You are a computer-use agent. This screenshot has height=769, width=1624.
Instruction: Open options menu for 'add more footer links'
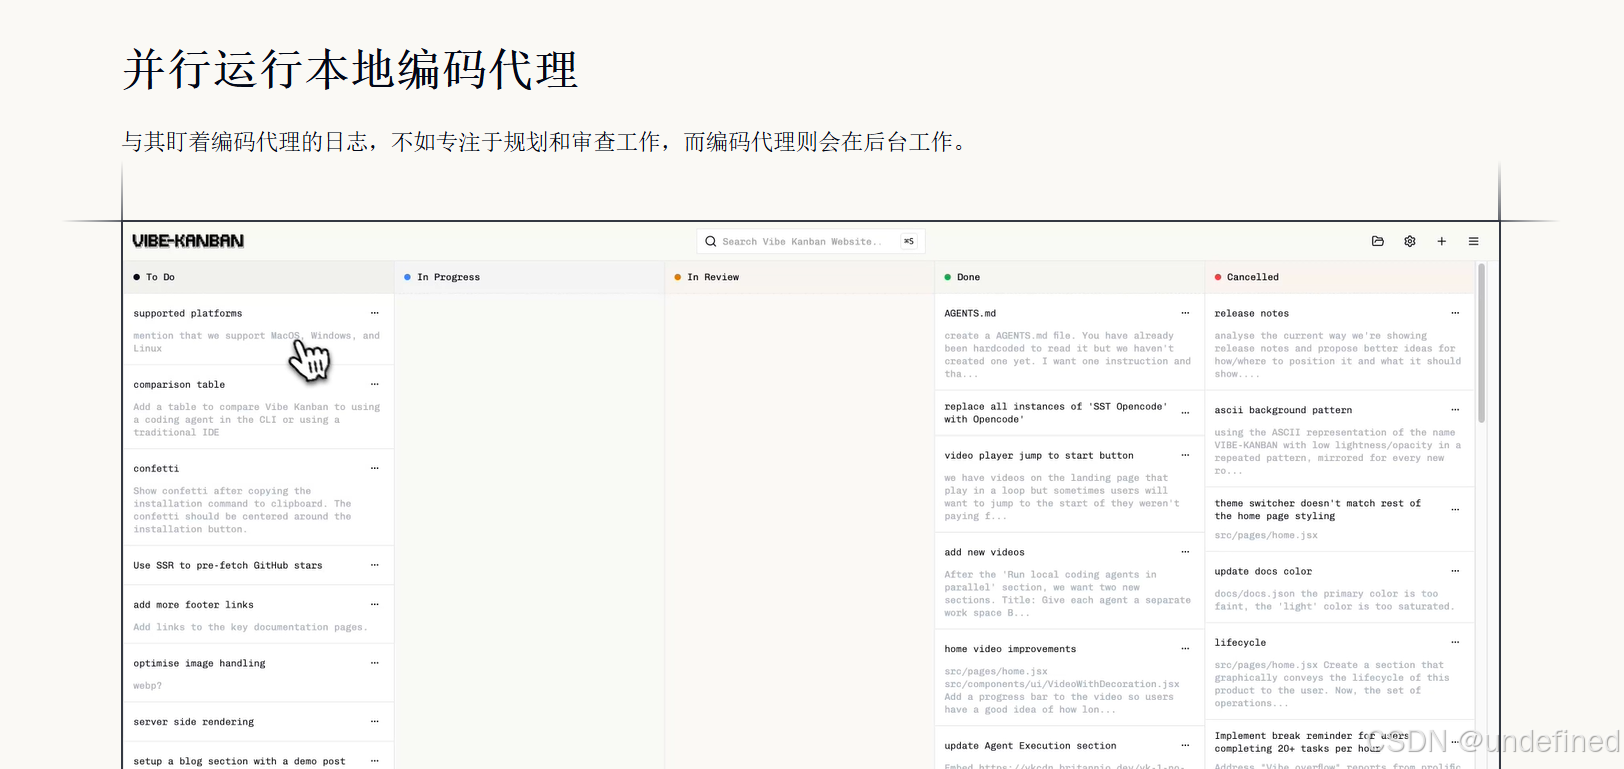(375, 604)
